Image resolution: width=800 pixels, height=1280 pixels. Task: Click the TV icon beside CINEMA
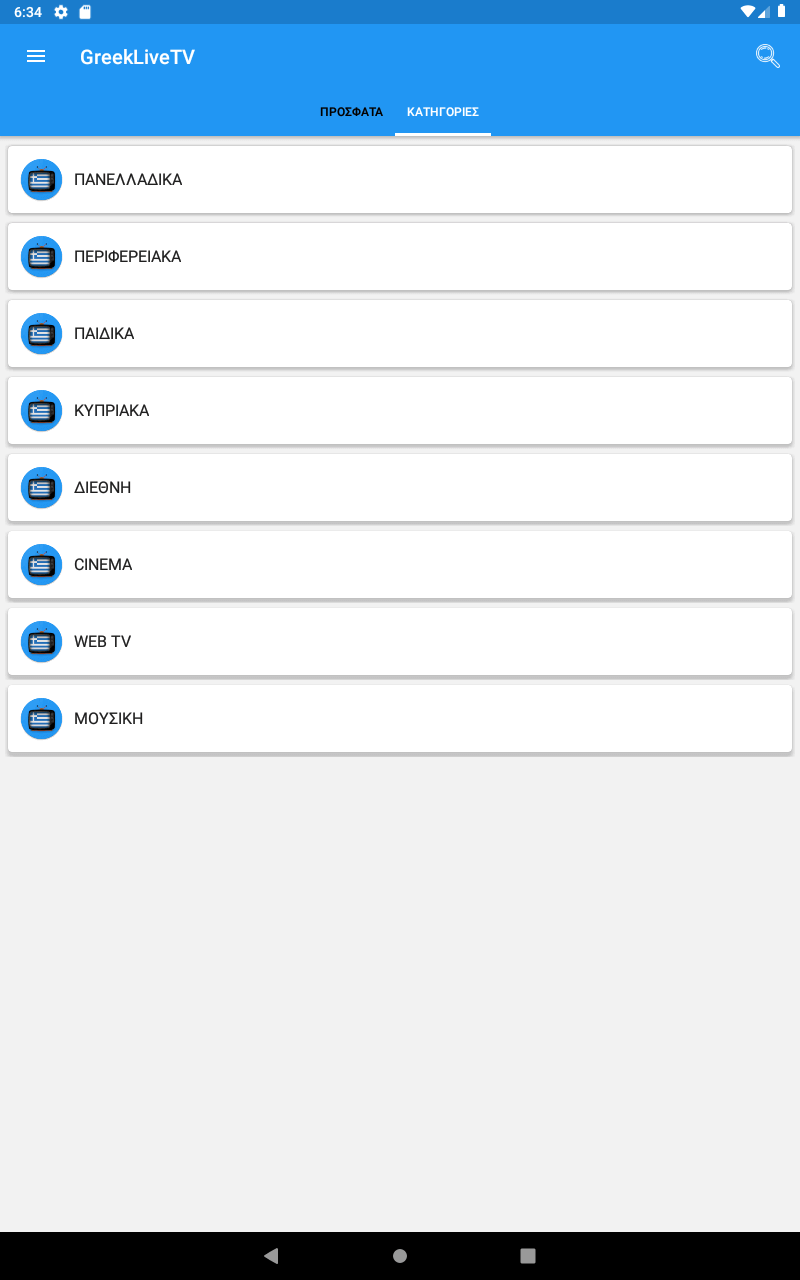point(41,565)
